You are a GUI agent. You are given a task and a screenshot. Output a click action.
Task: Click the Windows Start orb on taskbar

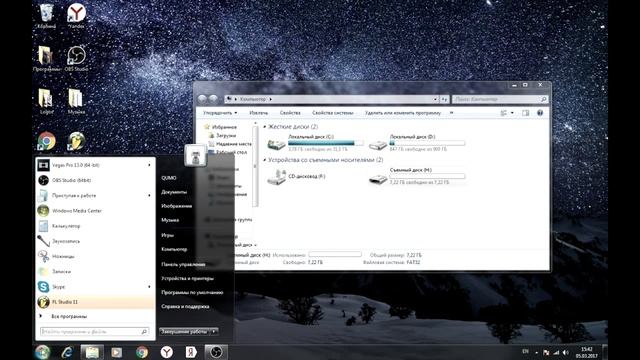tap(42, 352)
